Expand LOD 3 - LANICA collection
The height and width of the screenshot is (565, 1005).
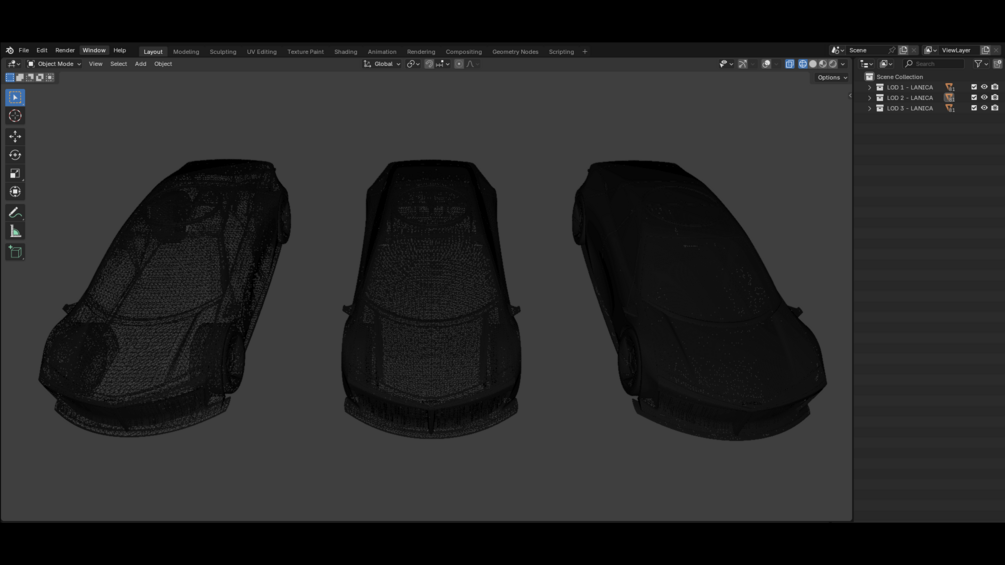click(870, 108)
